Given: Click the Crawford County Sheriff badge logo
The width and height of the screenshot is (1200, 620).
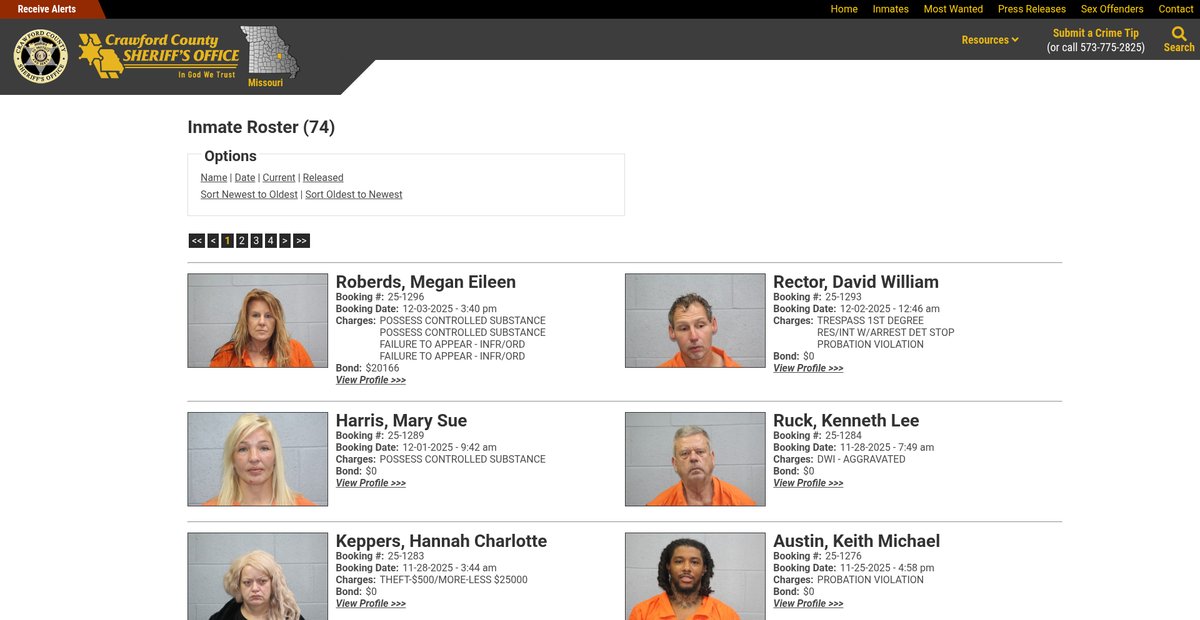Looking at the screenshot, I should click(x=41, y=56).
